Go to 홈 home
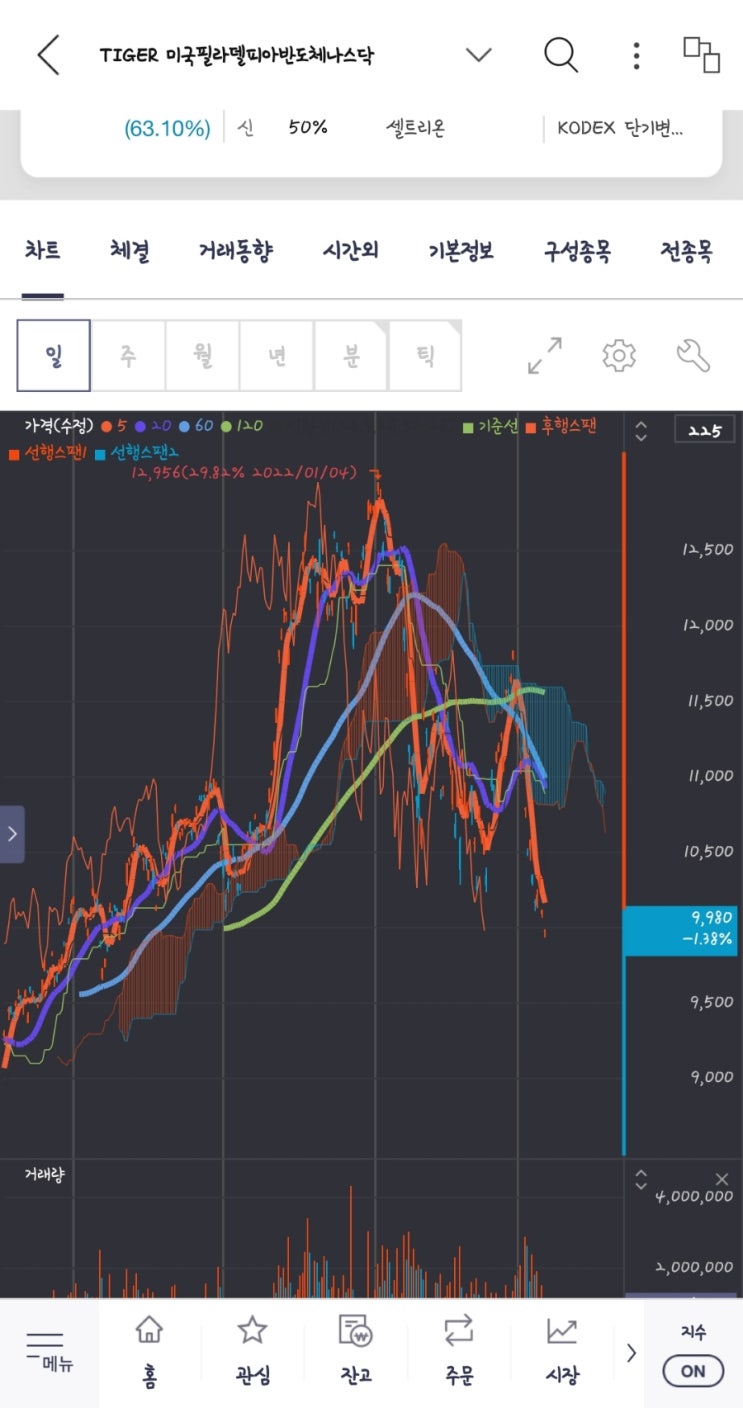This screenshot has width=743, height=1408. click(149, 1351)
